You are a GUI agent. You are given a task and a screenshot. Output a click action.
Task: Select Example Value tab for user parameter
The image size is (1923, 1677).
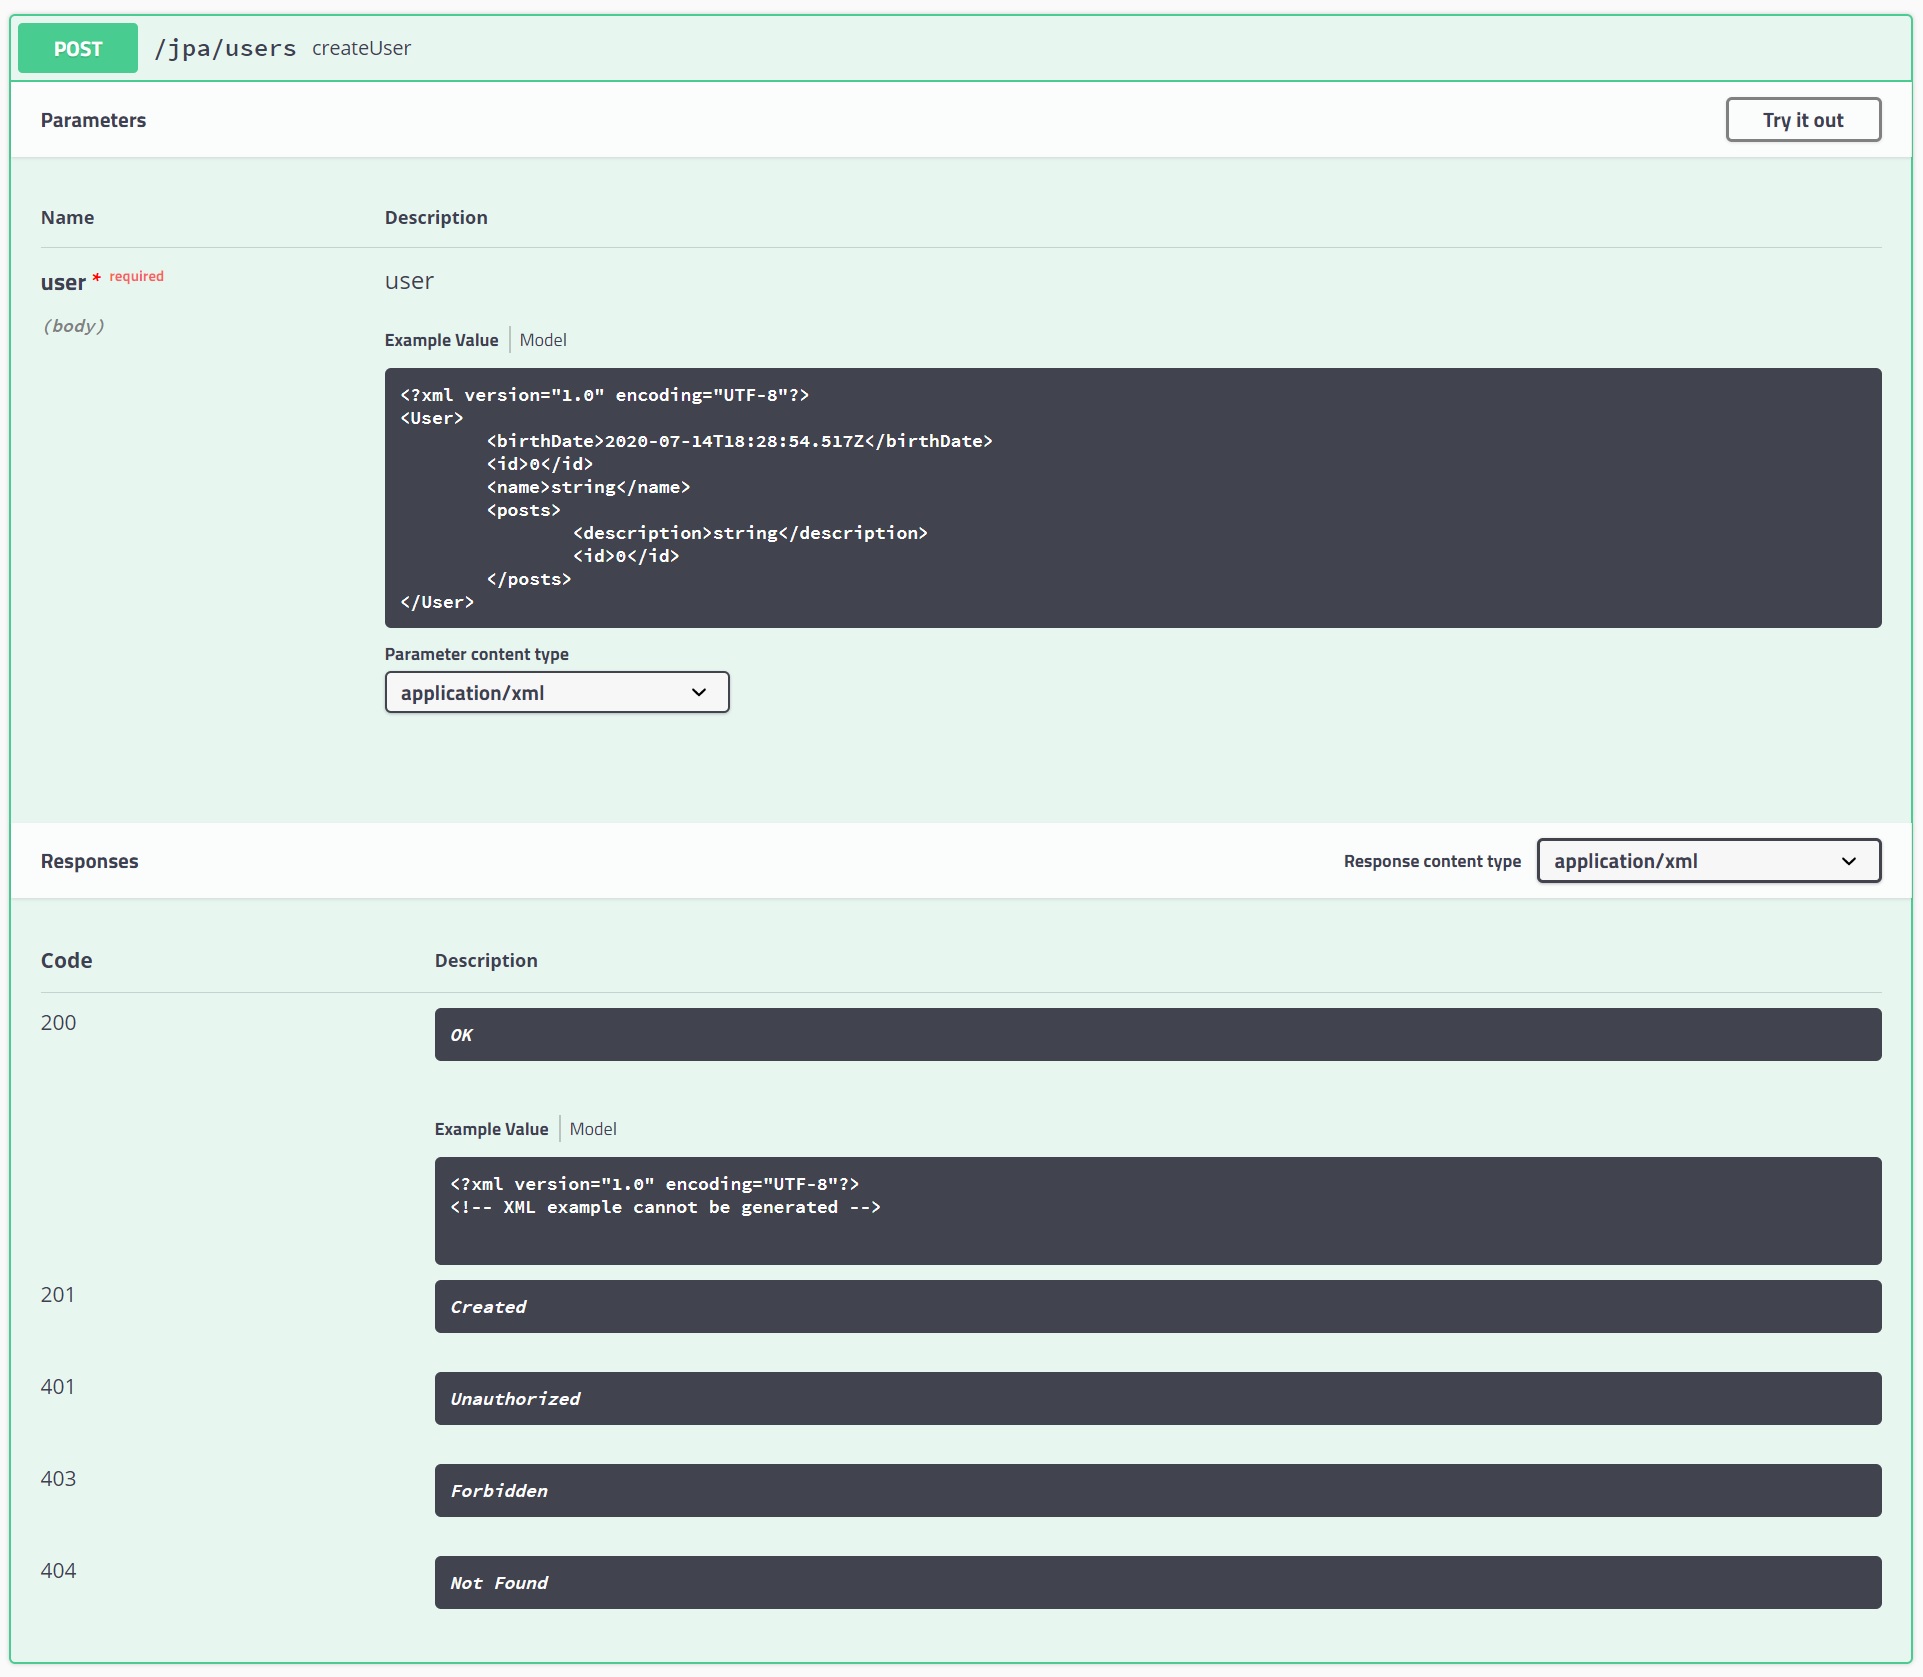[441, 340]
